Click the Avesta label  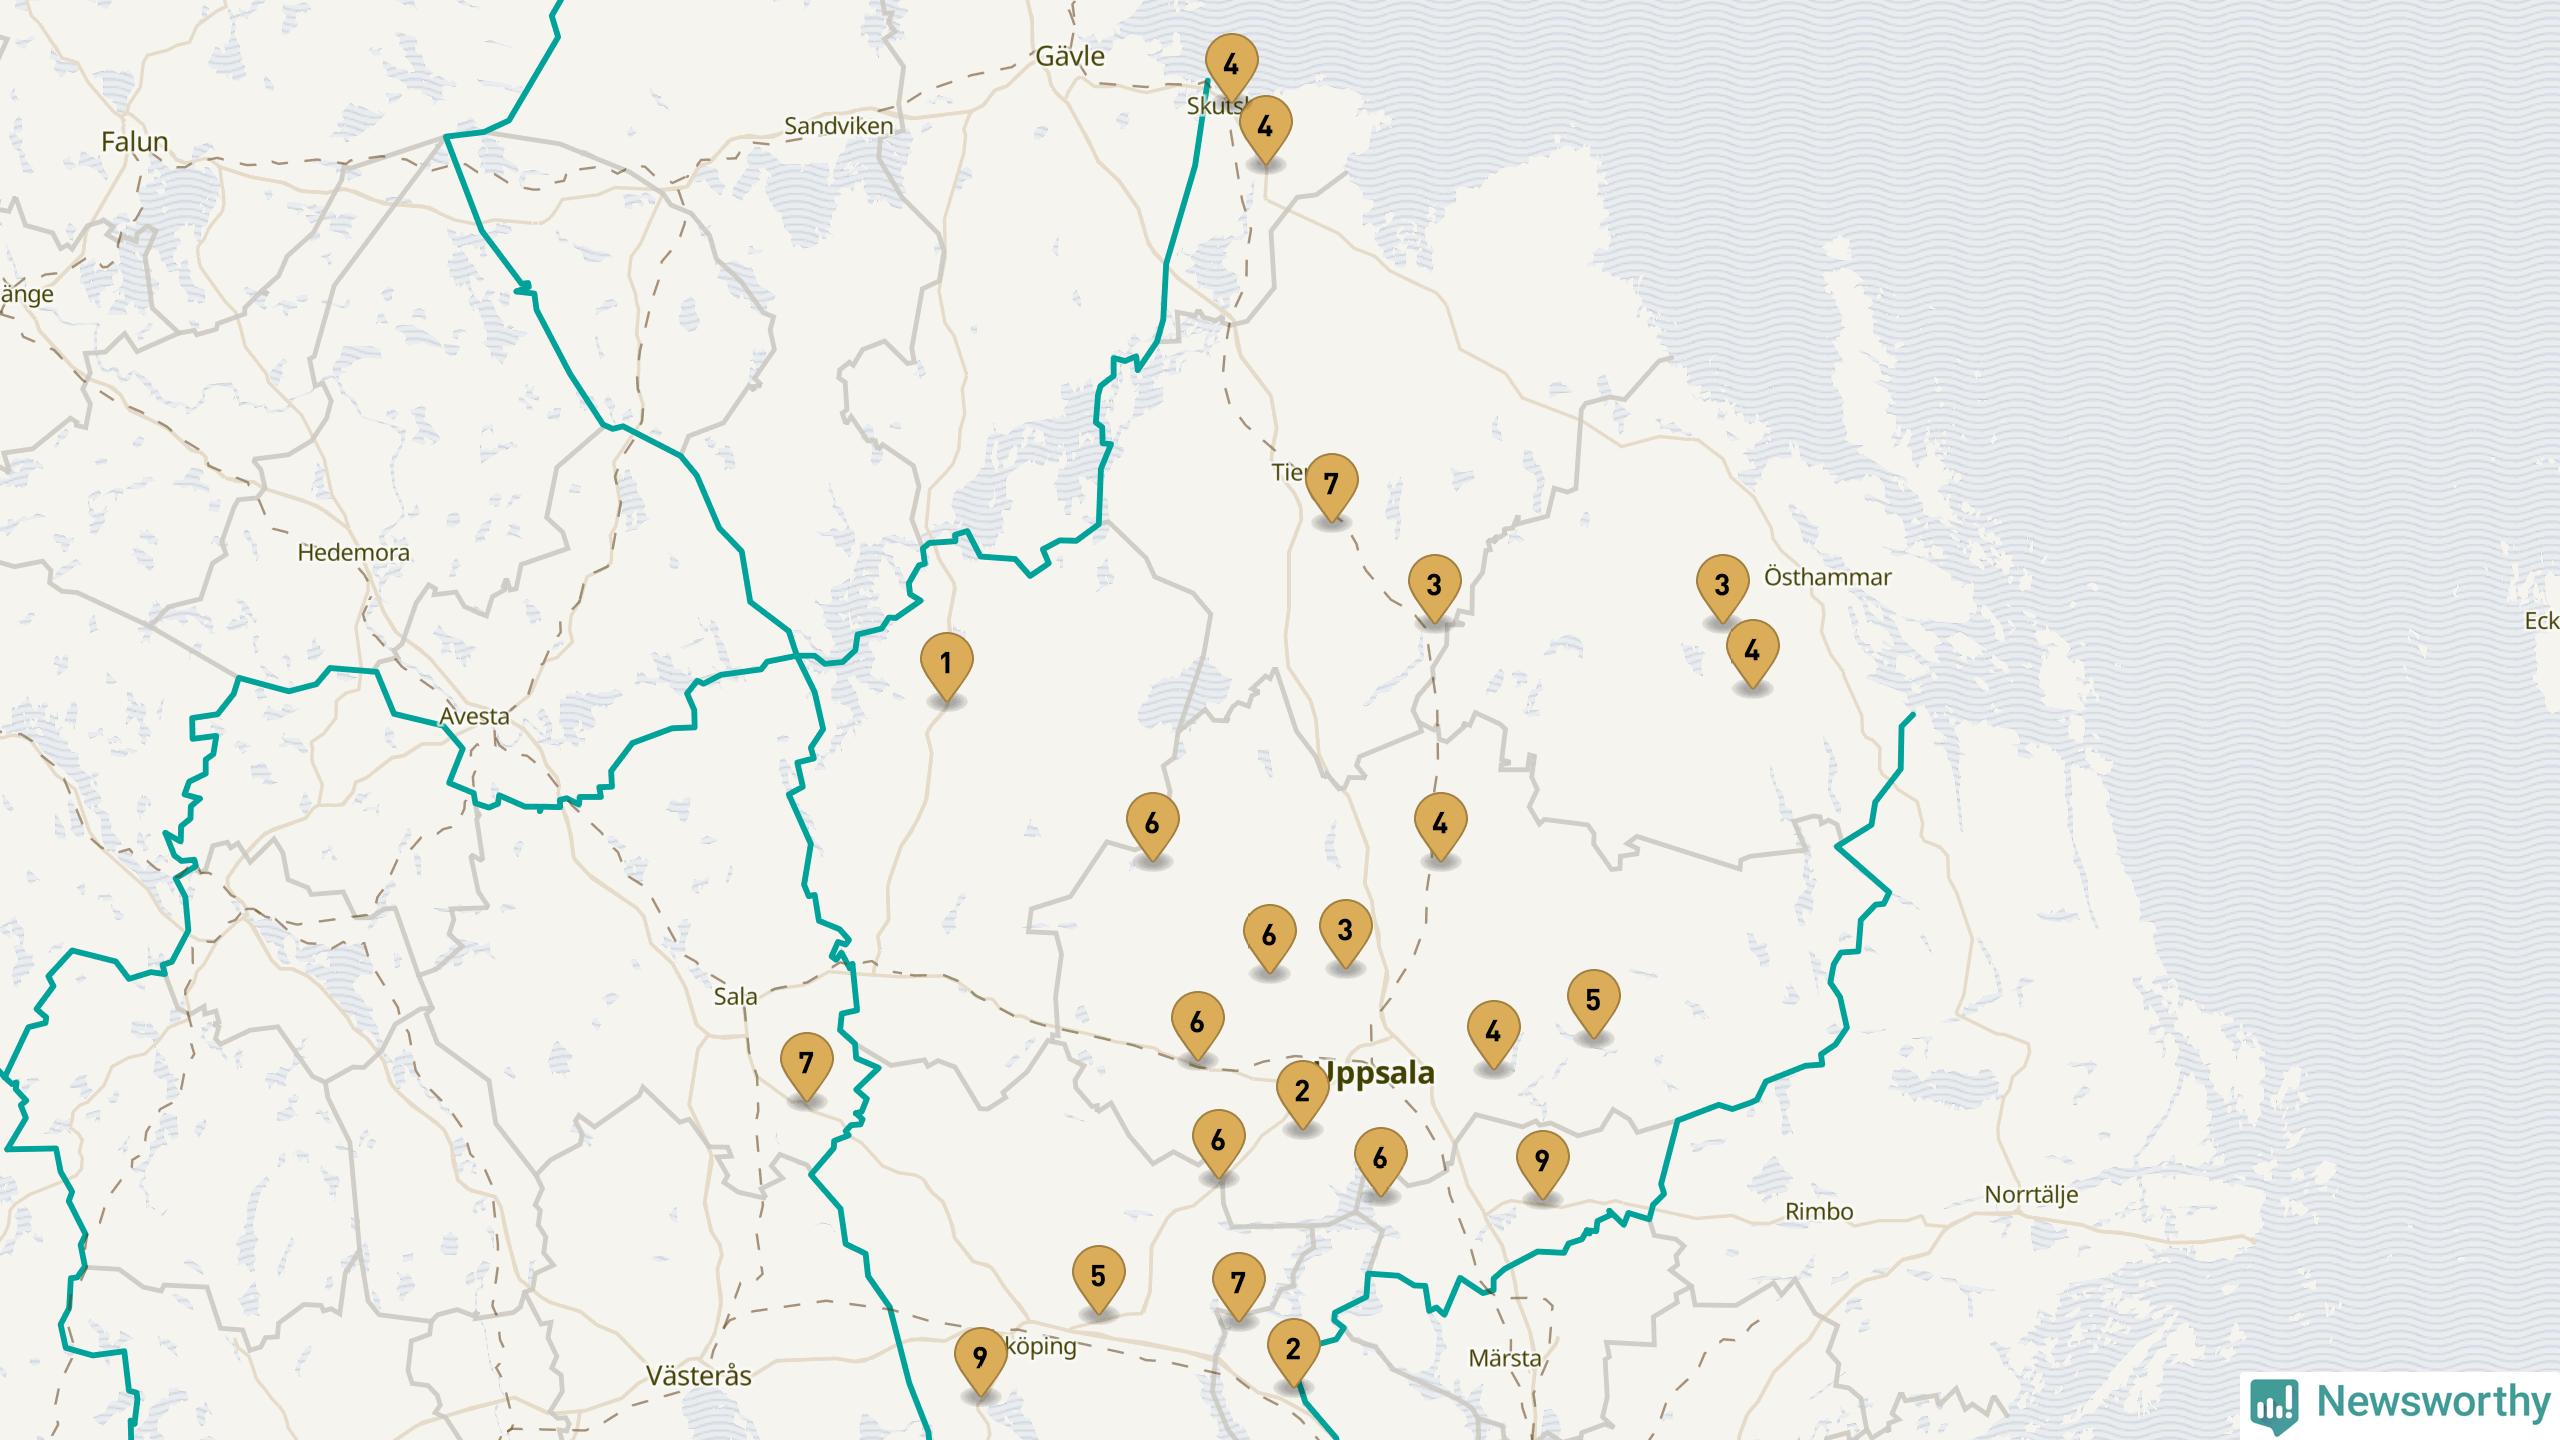[x=474, y=716]
